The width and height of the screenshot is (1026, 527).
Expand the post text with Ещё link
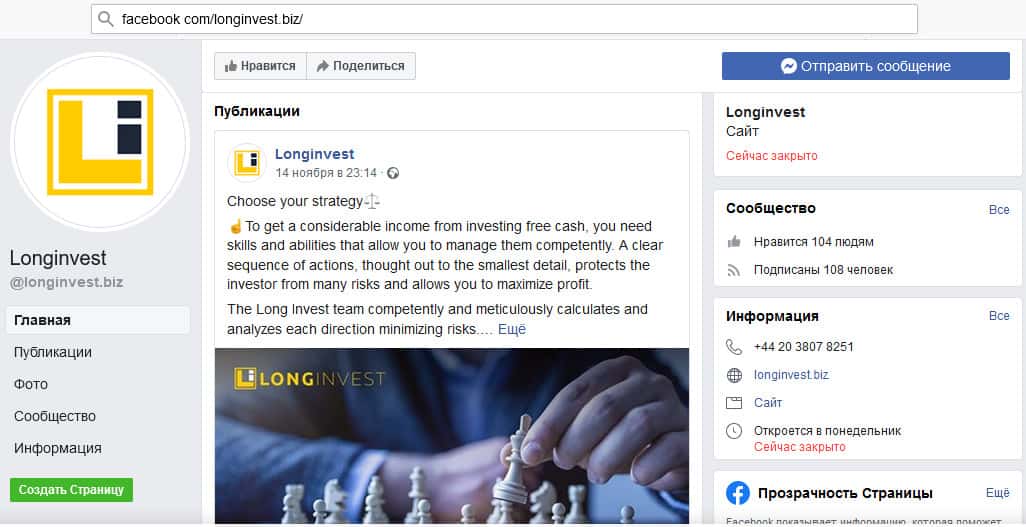coord(512,329)
